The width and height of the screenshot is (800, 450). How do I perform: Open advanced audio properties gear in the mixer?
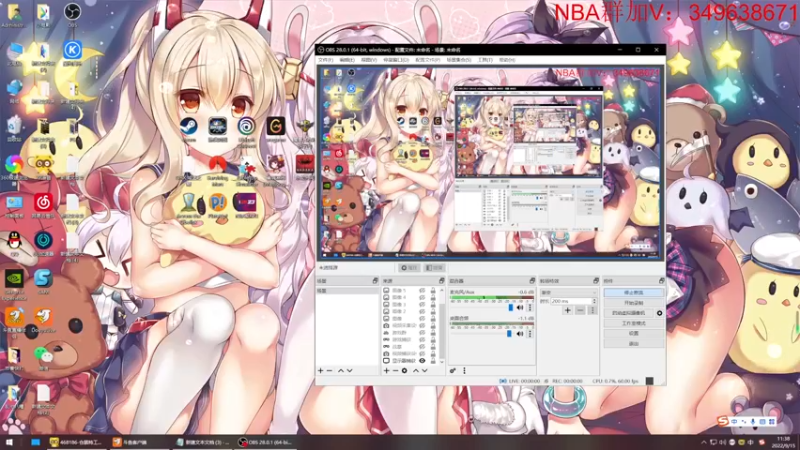point(453,370)
